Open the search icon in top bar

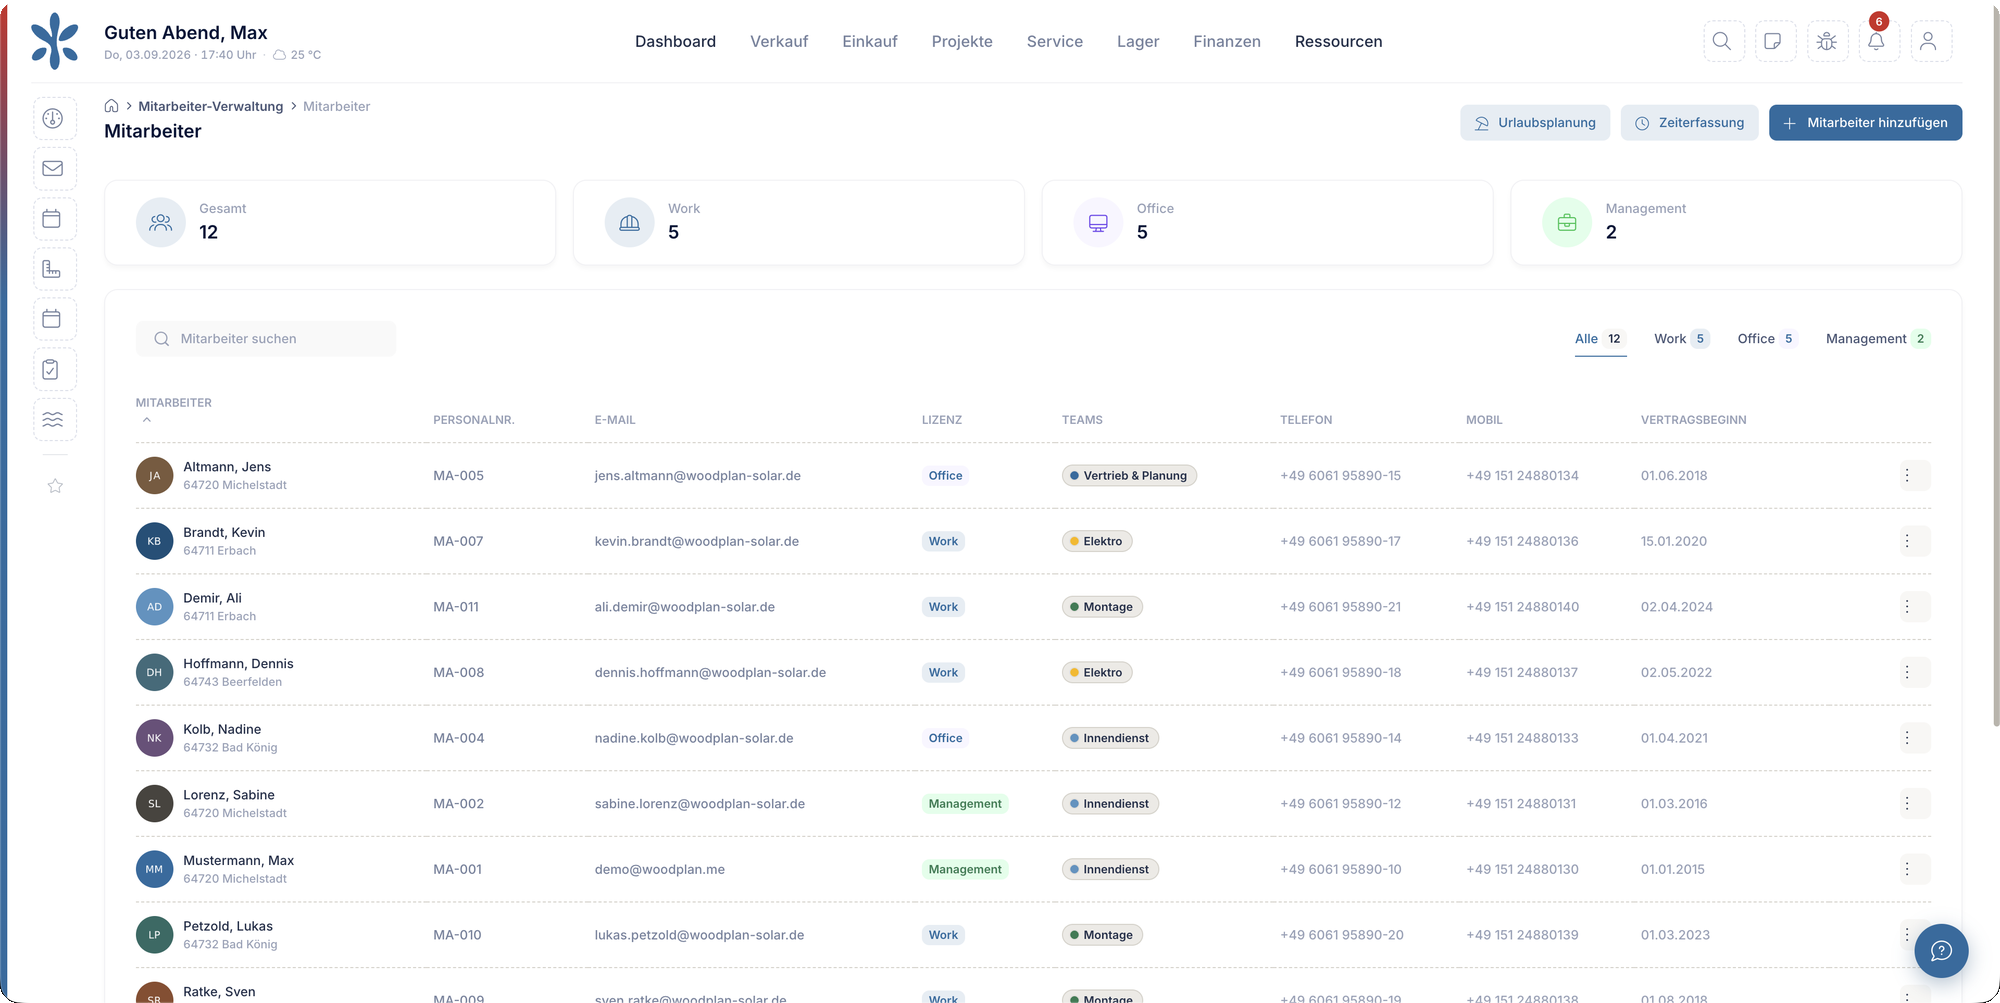pos(1723,41)
